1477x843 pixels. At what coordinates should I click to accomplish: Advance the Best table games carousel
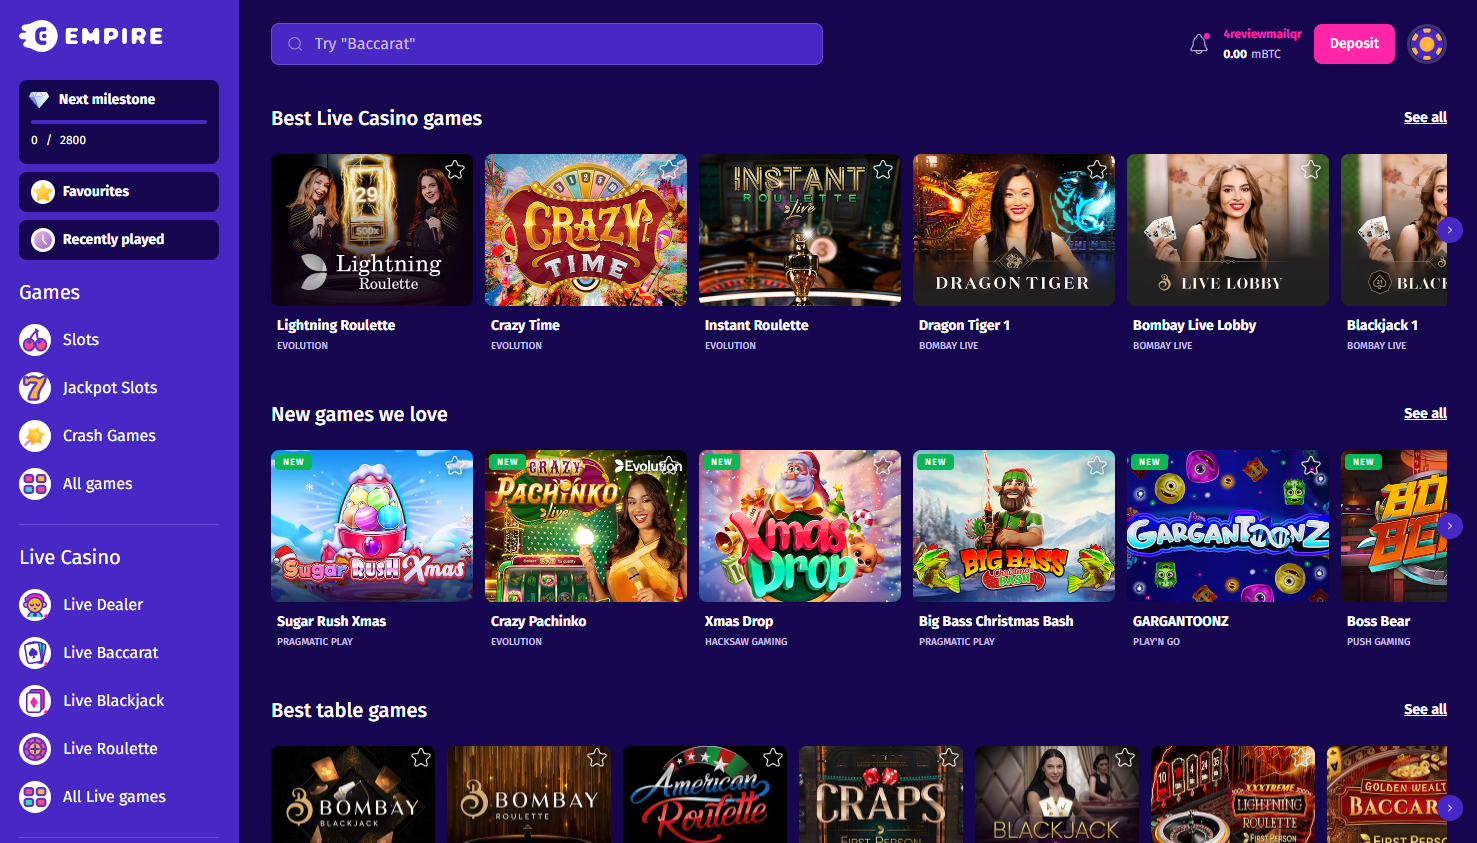click(x=1450, y=807)
